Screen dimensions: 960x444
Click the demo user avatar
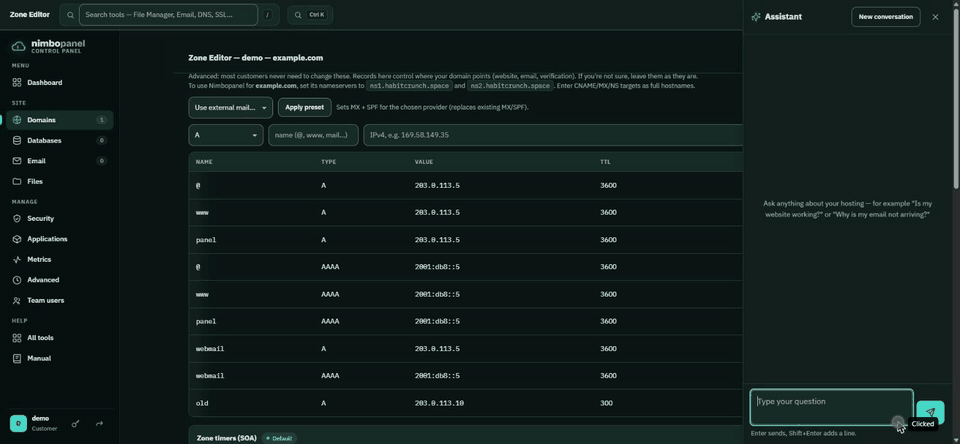point(18,423)
